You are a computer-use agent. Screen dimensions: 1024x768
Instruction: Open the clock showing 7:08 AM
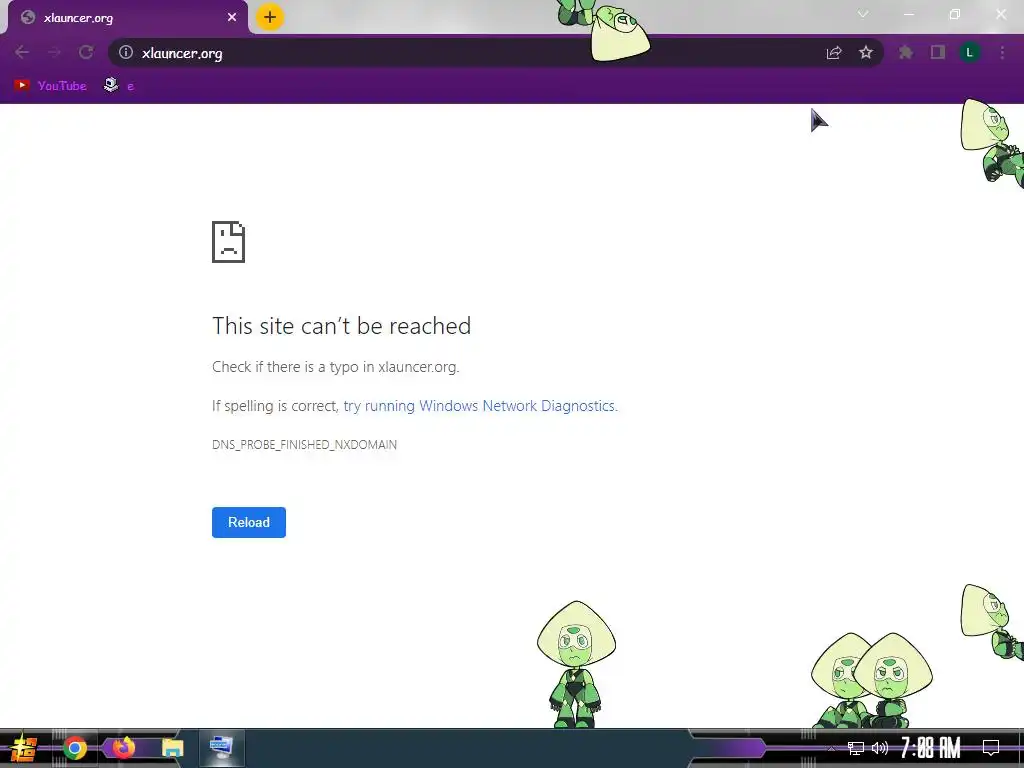click(931, 748)
